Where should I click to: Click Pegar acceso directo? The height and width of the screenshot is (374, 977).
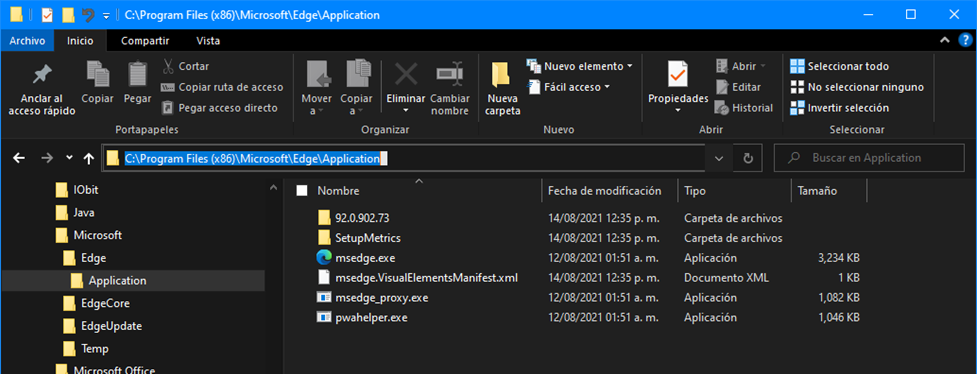point(219,108)
